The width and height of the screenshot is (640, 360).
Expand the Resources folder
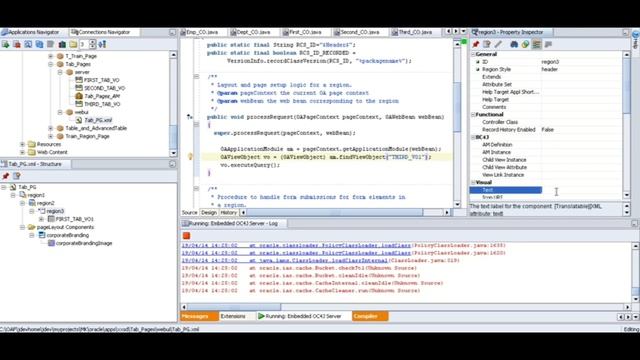(x=22, y=144)
